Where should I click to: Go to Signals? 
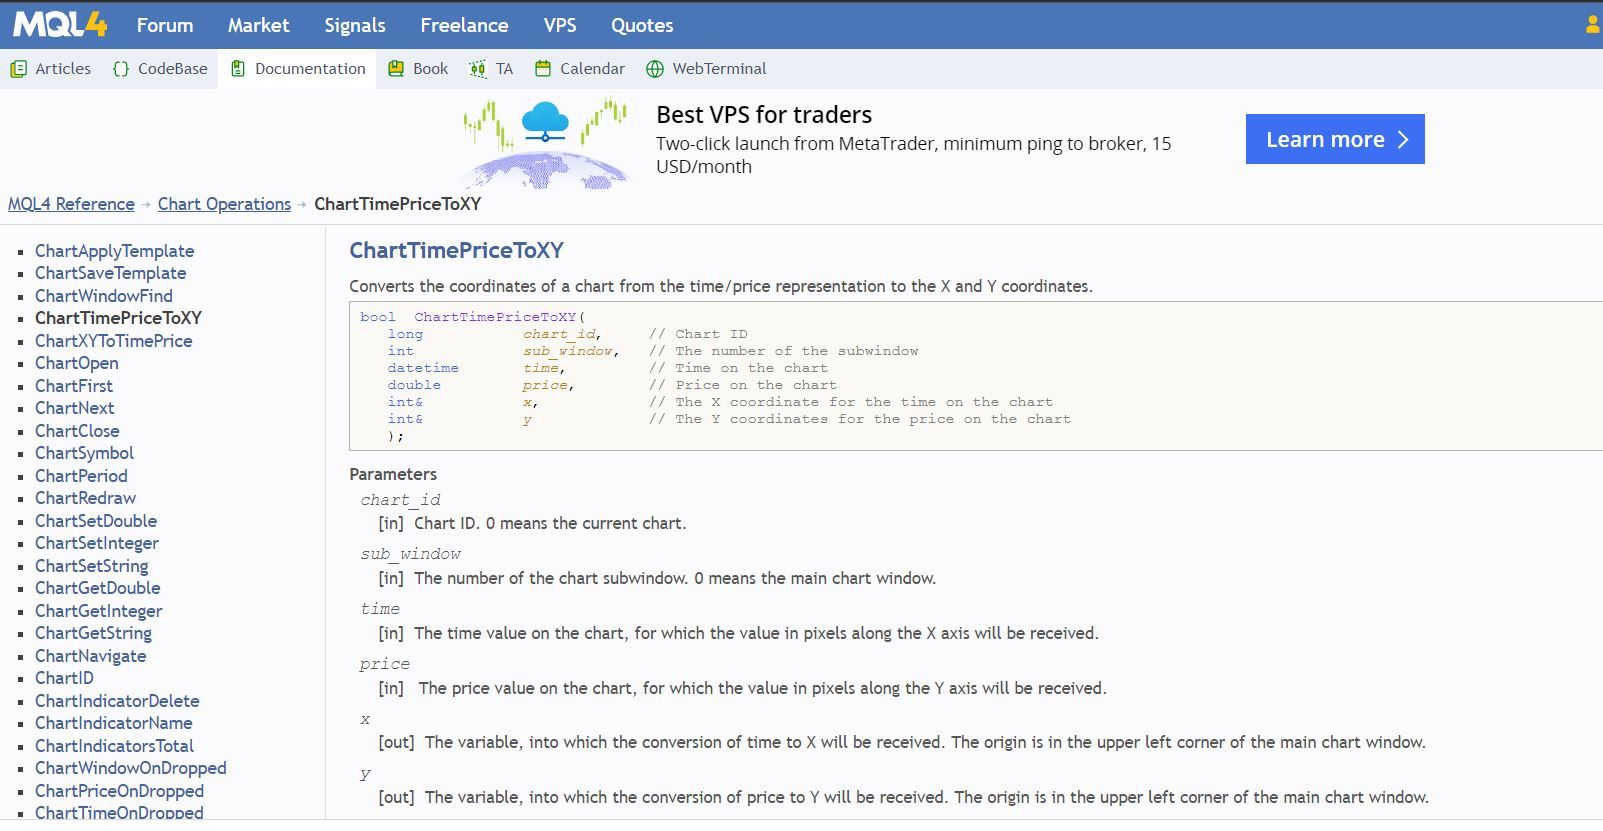(355, 25)
